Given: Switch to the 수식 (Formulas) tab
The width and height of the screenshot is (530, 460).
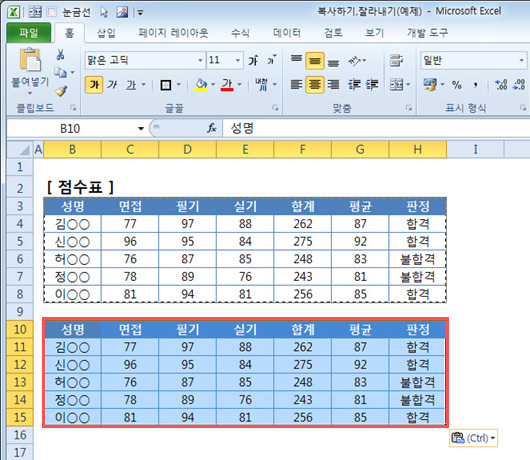Looking at the screenshot, I should point(240,33).
